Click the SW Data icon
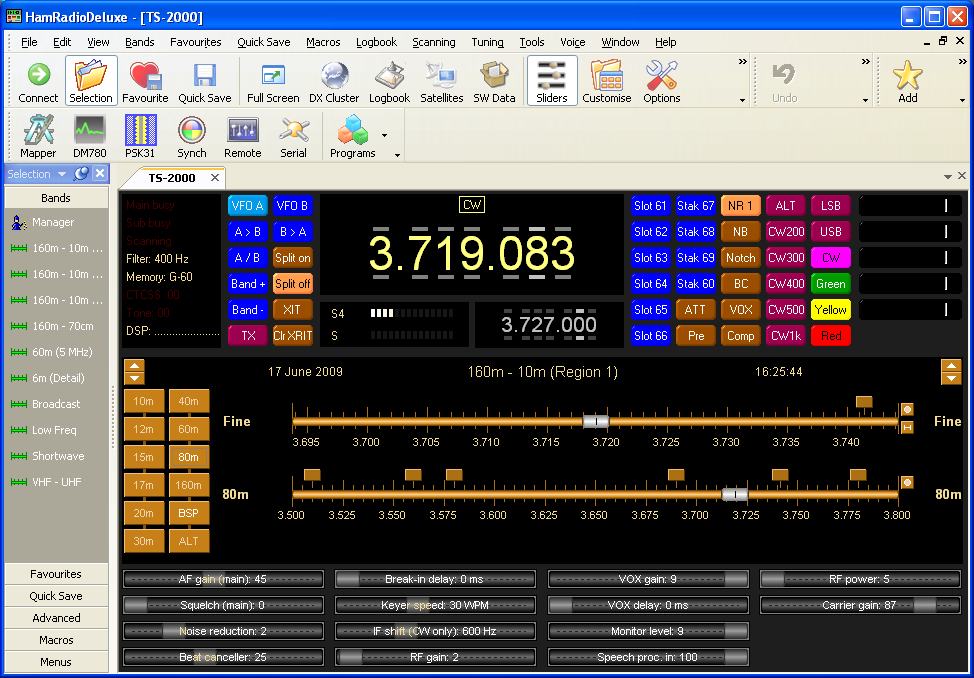Screen dimensions: 974x678 tap(494, 82)
